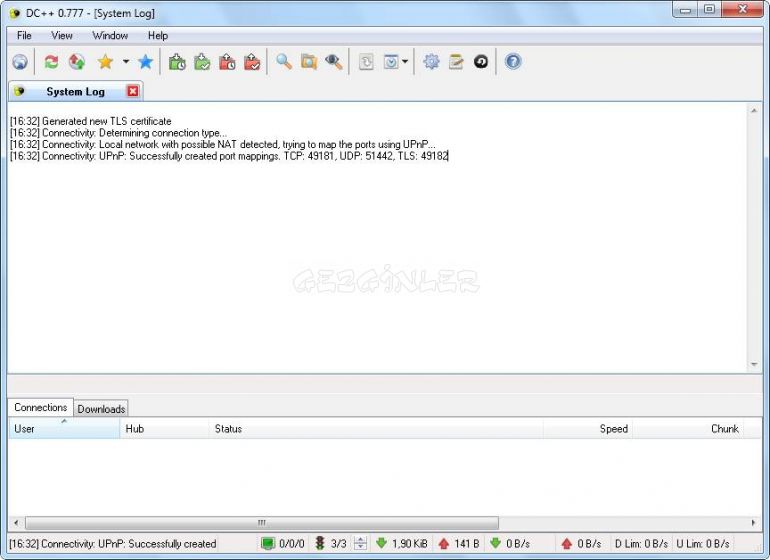Open the Public Hubs globe icon
Viewport: 770px width, 560px height.
tap(20, 62)
